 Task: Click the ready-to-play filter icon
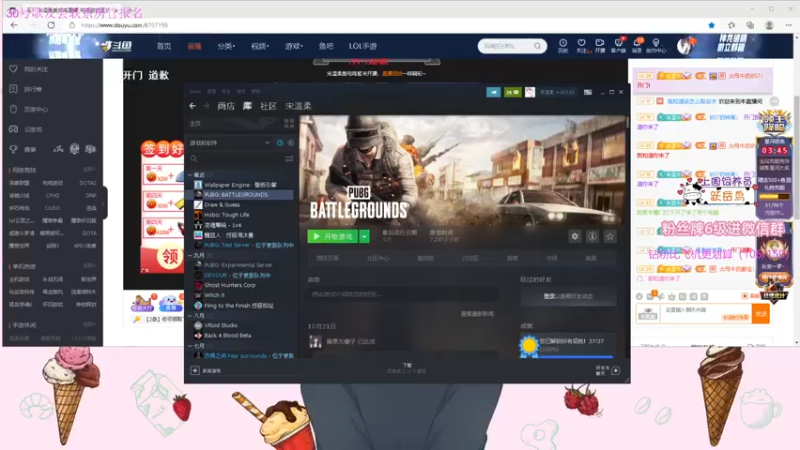291,143
